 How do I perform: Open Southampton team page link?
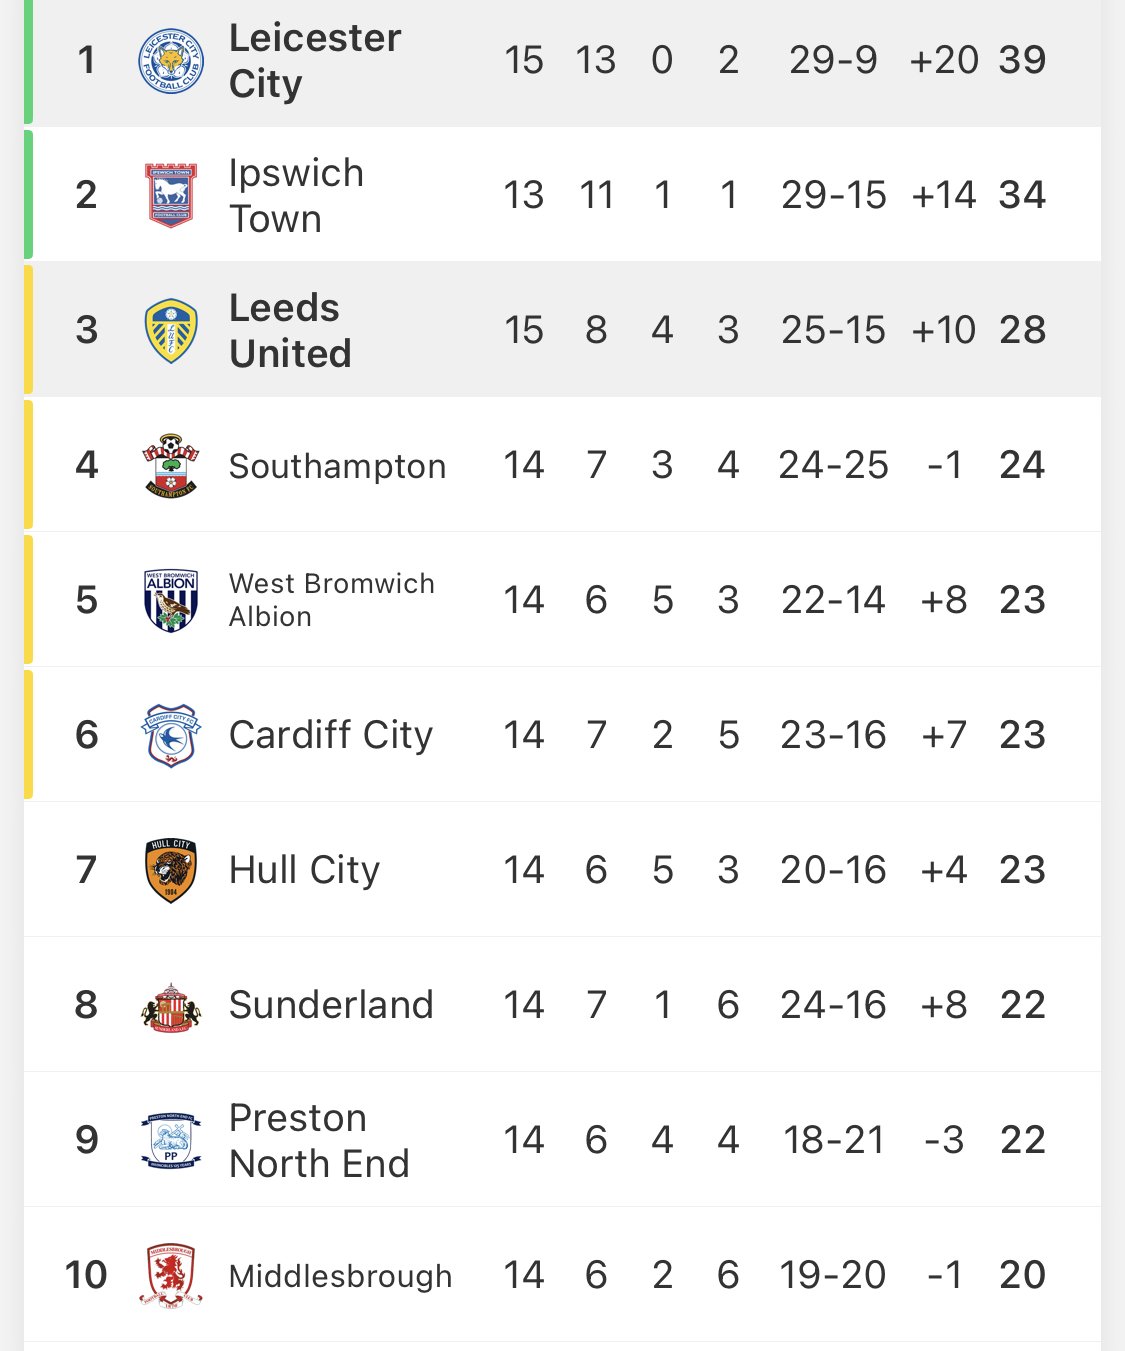point(337,467)
